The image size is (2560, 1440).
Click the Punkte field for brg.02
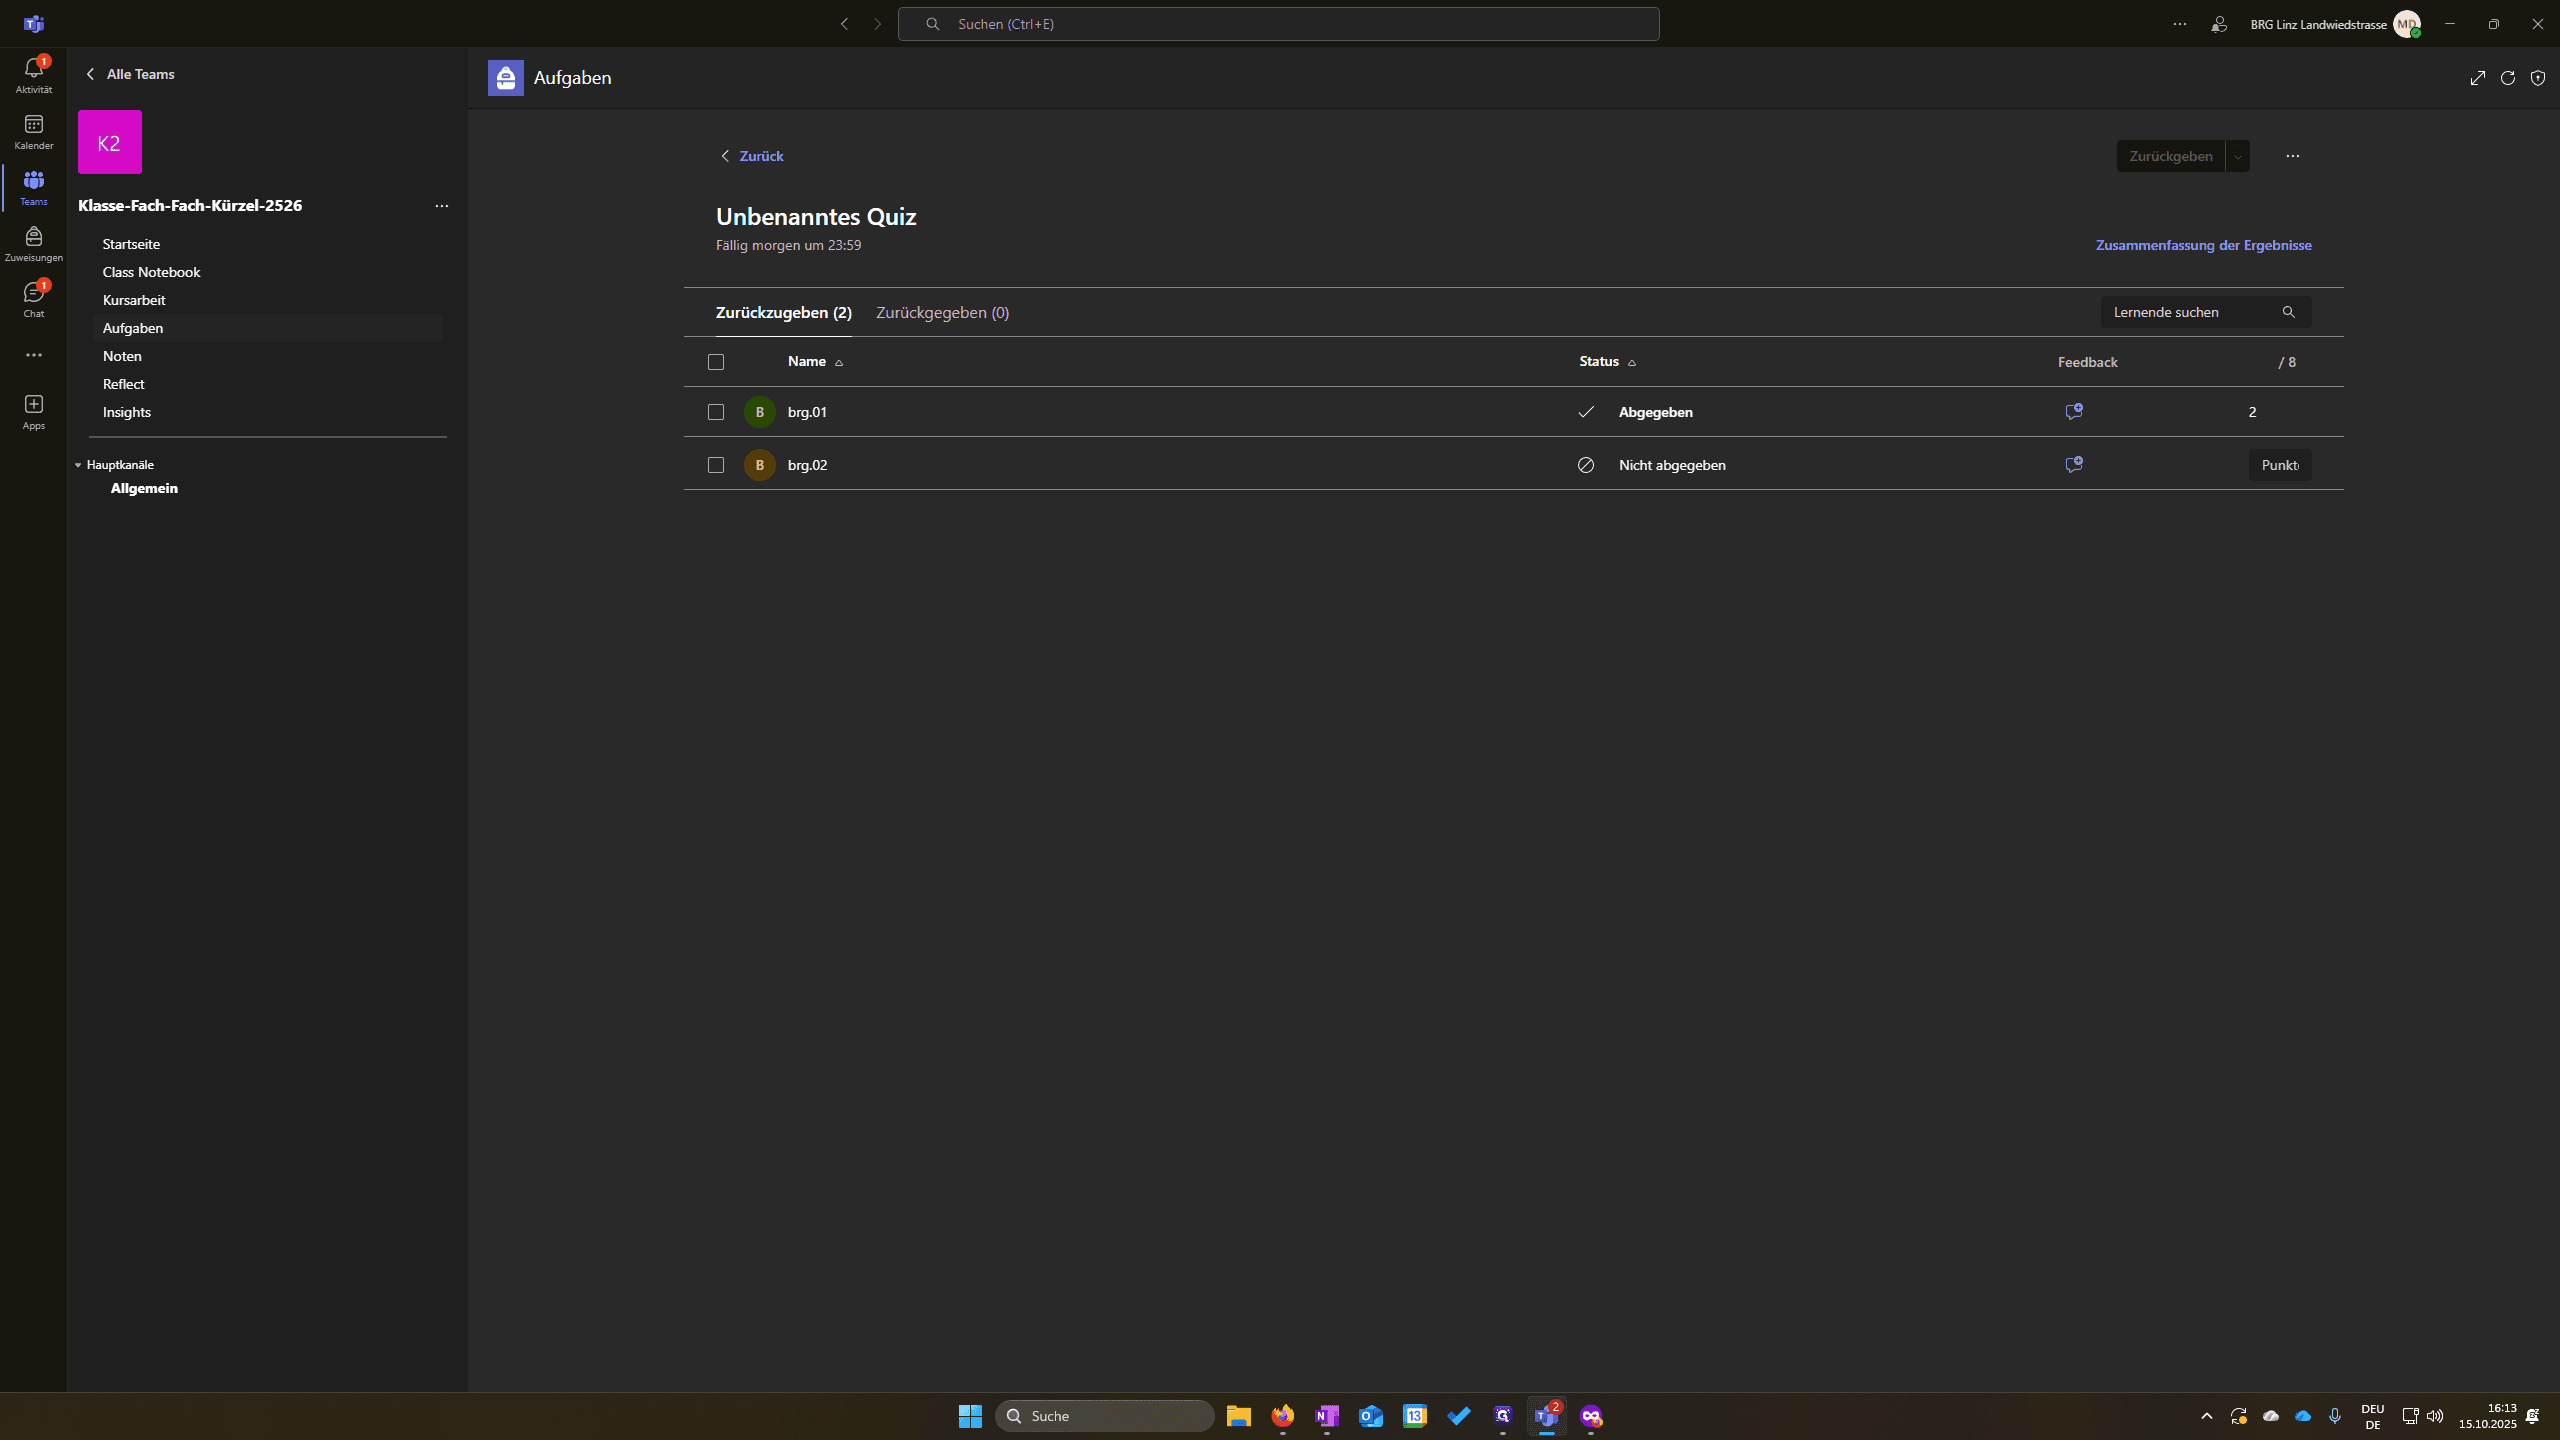tap(2280, 465)
